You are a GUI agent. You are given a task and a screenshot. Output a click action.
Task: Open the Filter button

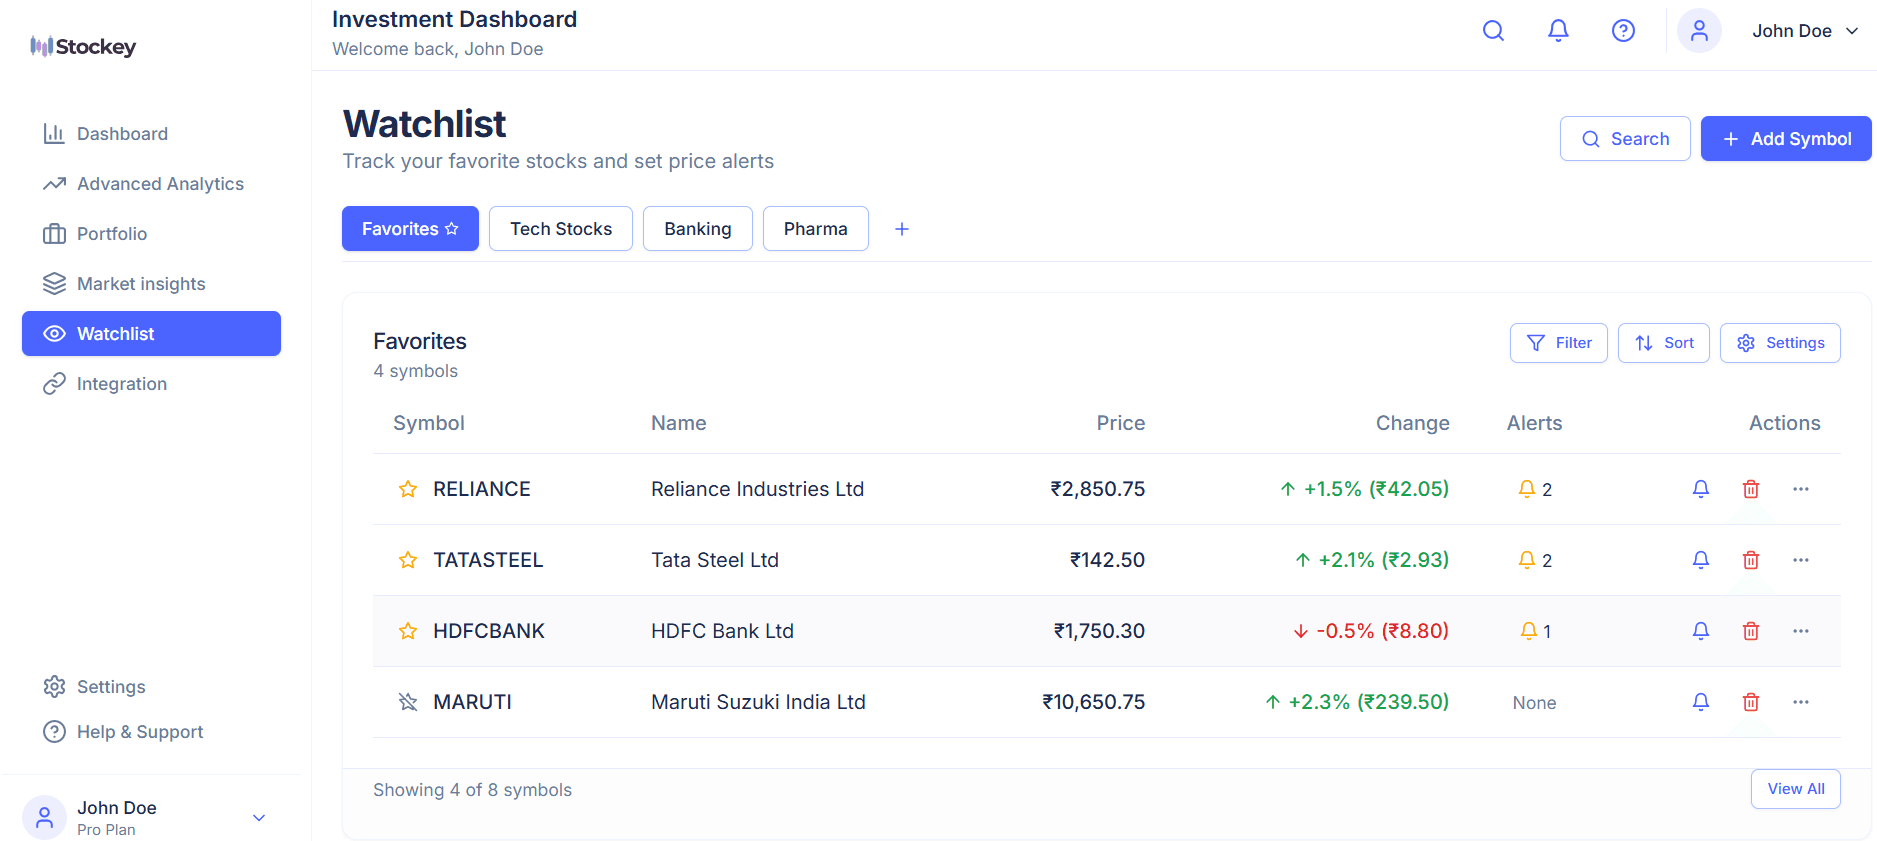[1559, 343]
